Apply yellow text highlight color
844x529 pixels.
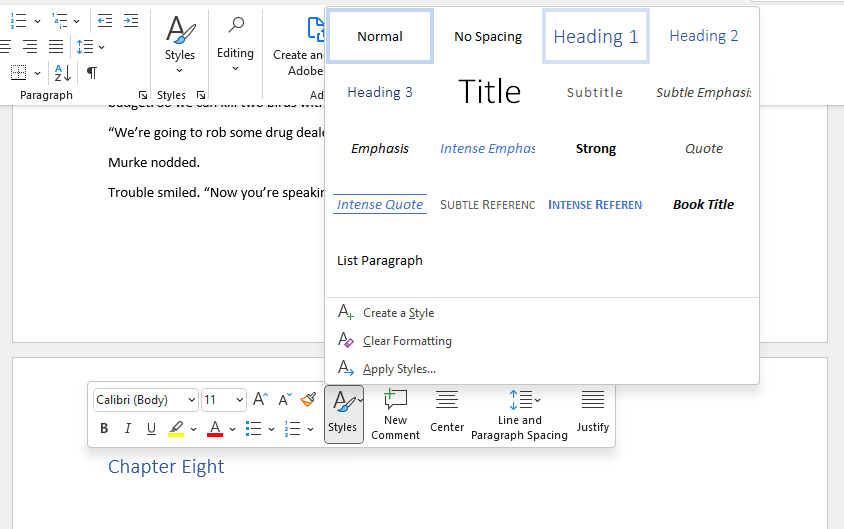point(176,428)
